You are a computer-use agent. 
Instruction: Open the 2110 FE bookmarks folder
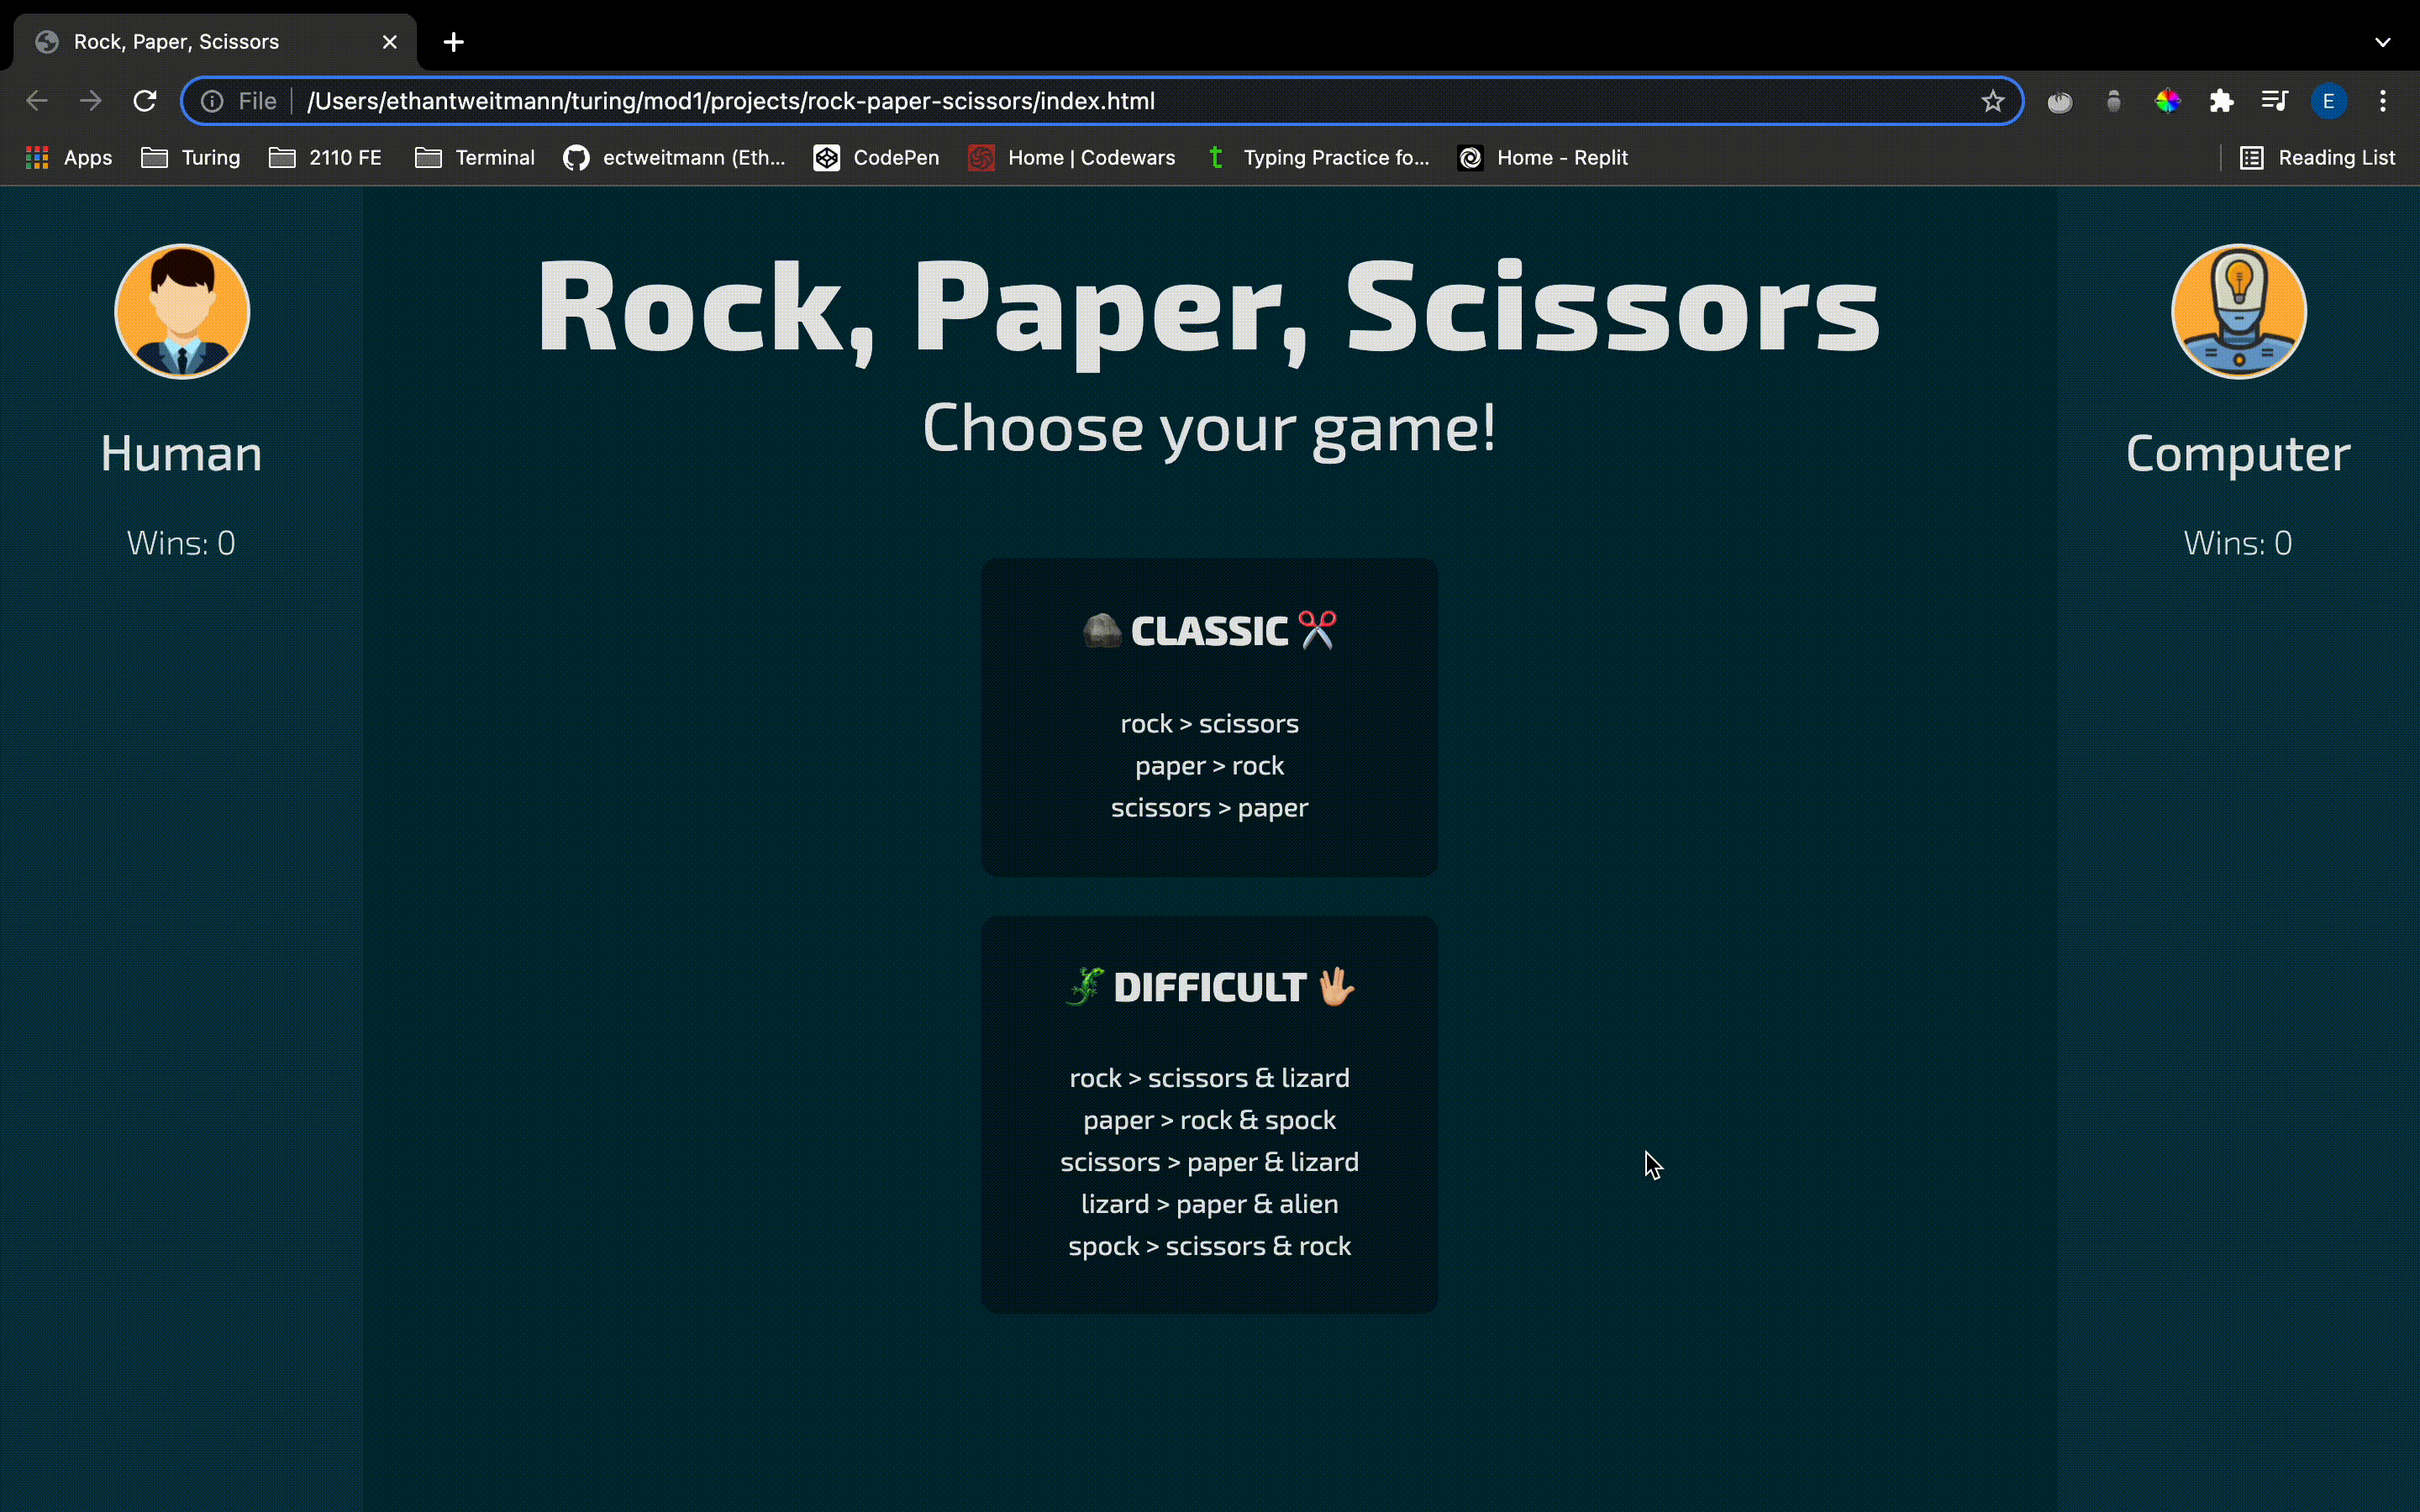(x=326, y=158)
